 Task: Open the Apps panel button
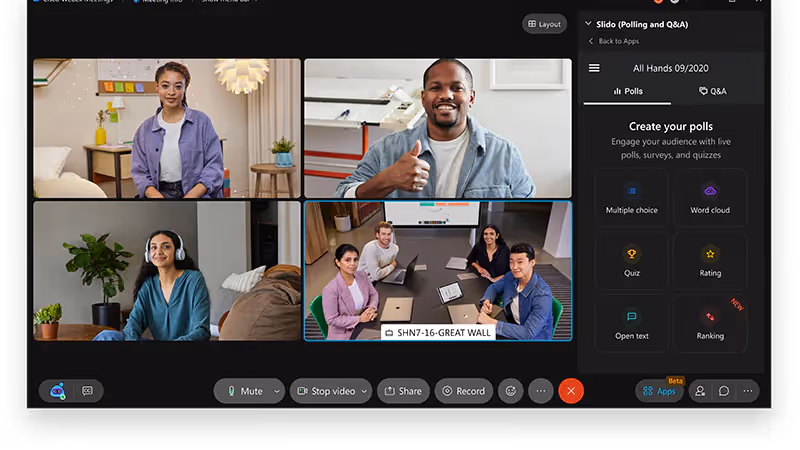(x=659, y=391)
